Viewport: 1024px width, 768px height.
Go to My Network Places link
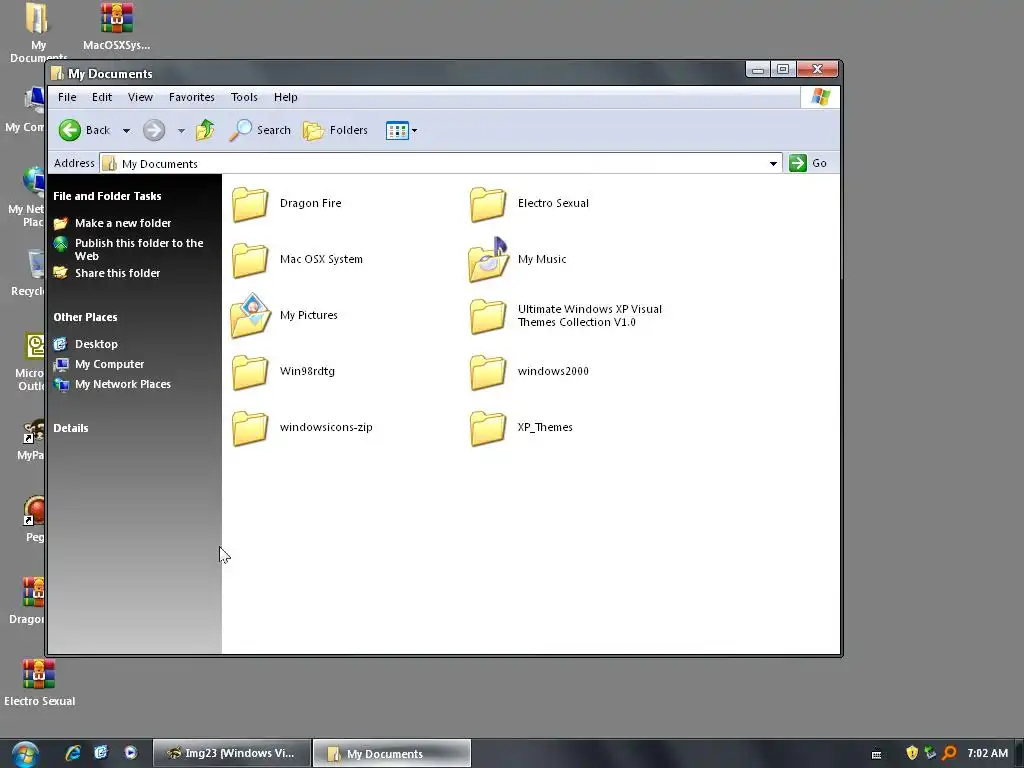tap(123, 385)
